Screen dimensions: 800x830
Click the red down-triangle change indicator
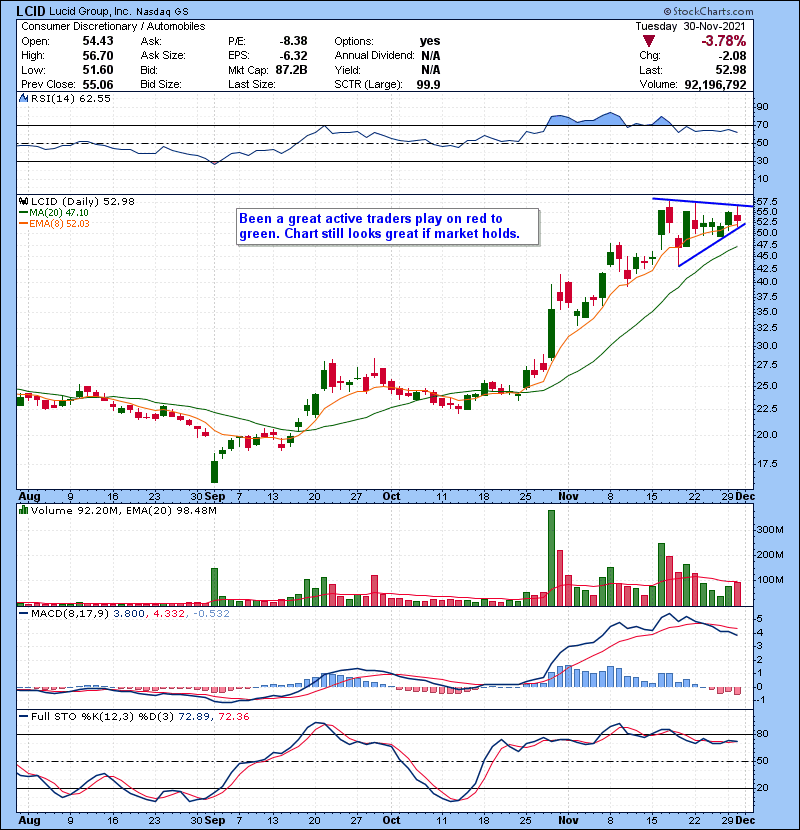649,41
